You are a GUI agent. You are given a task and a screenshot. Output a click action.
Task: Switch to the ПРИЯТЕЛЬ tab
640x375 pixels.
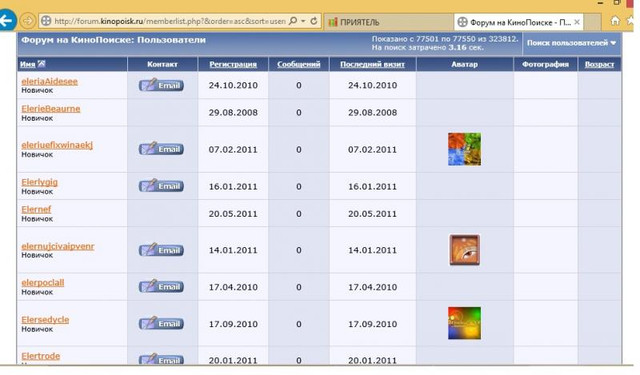coord(388,22)
